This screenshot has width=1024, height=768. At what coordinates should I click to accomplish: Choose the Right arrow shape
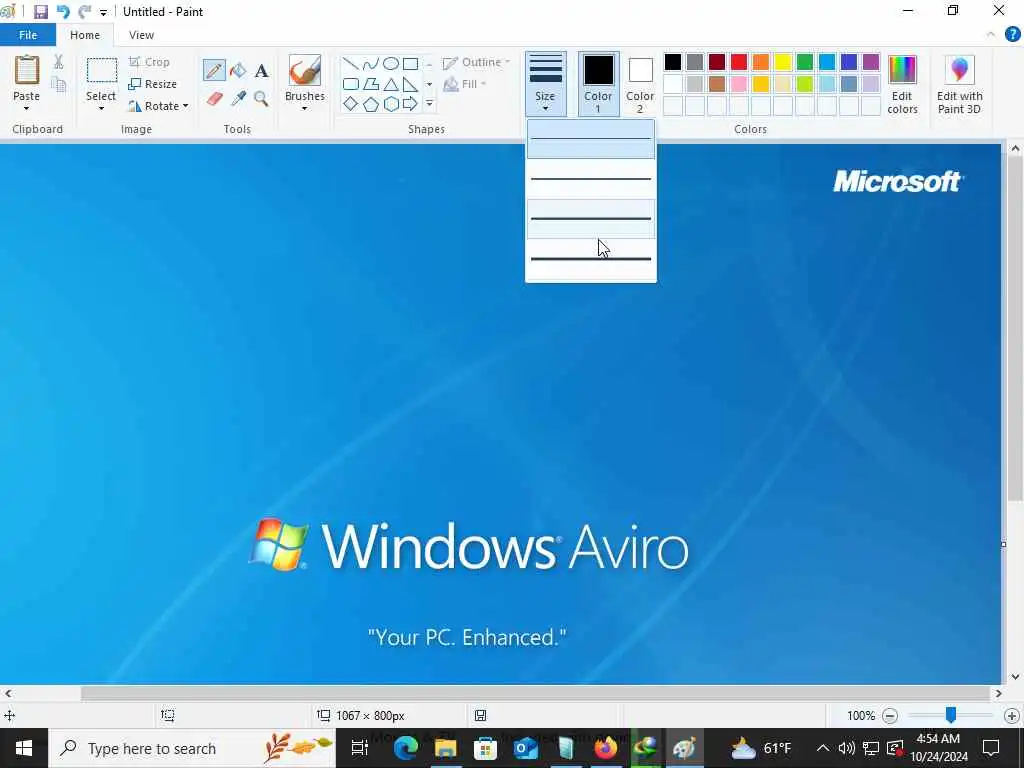410,104
